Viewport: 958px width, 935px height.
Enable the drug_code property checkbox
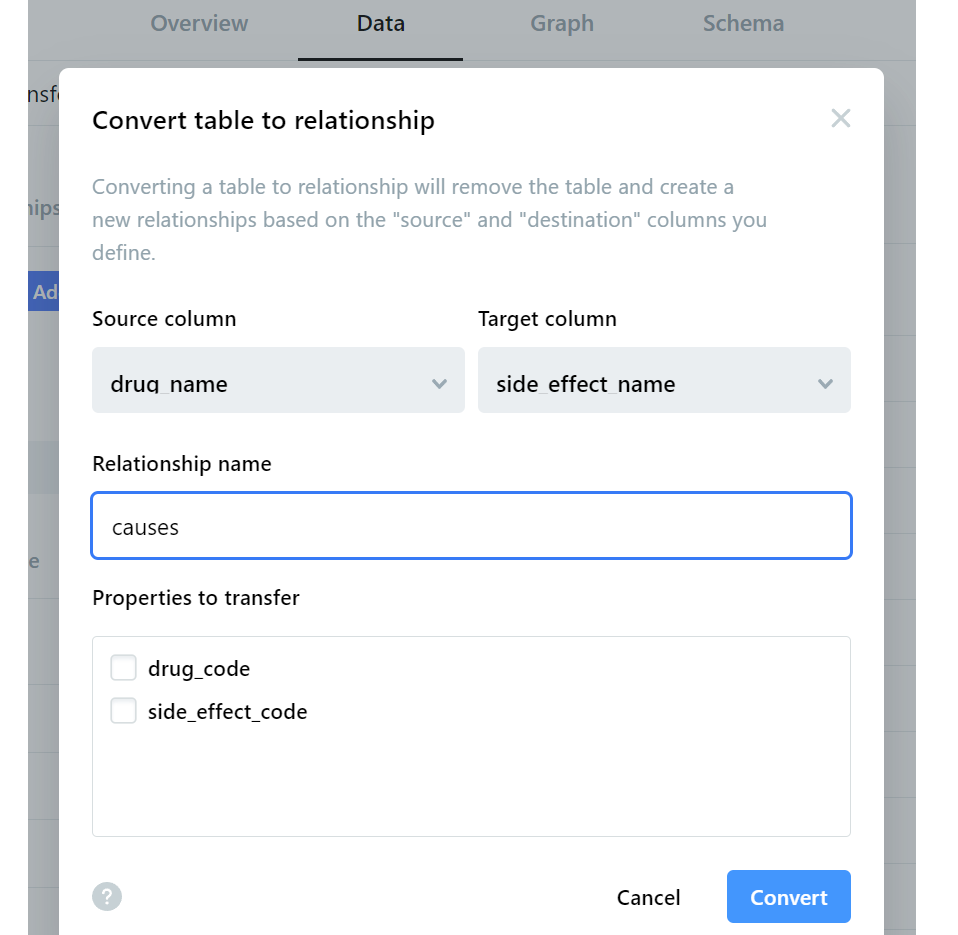(124, 668)
